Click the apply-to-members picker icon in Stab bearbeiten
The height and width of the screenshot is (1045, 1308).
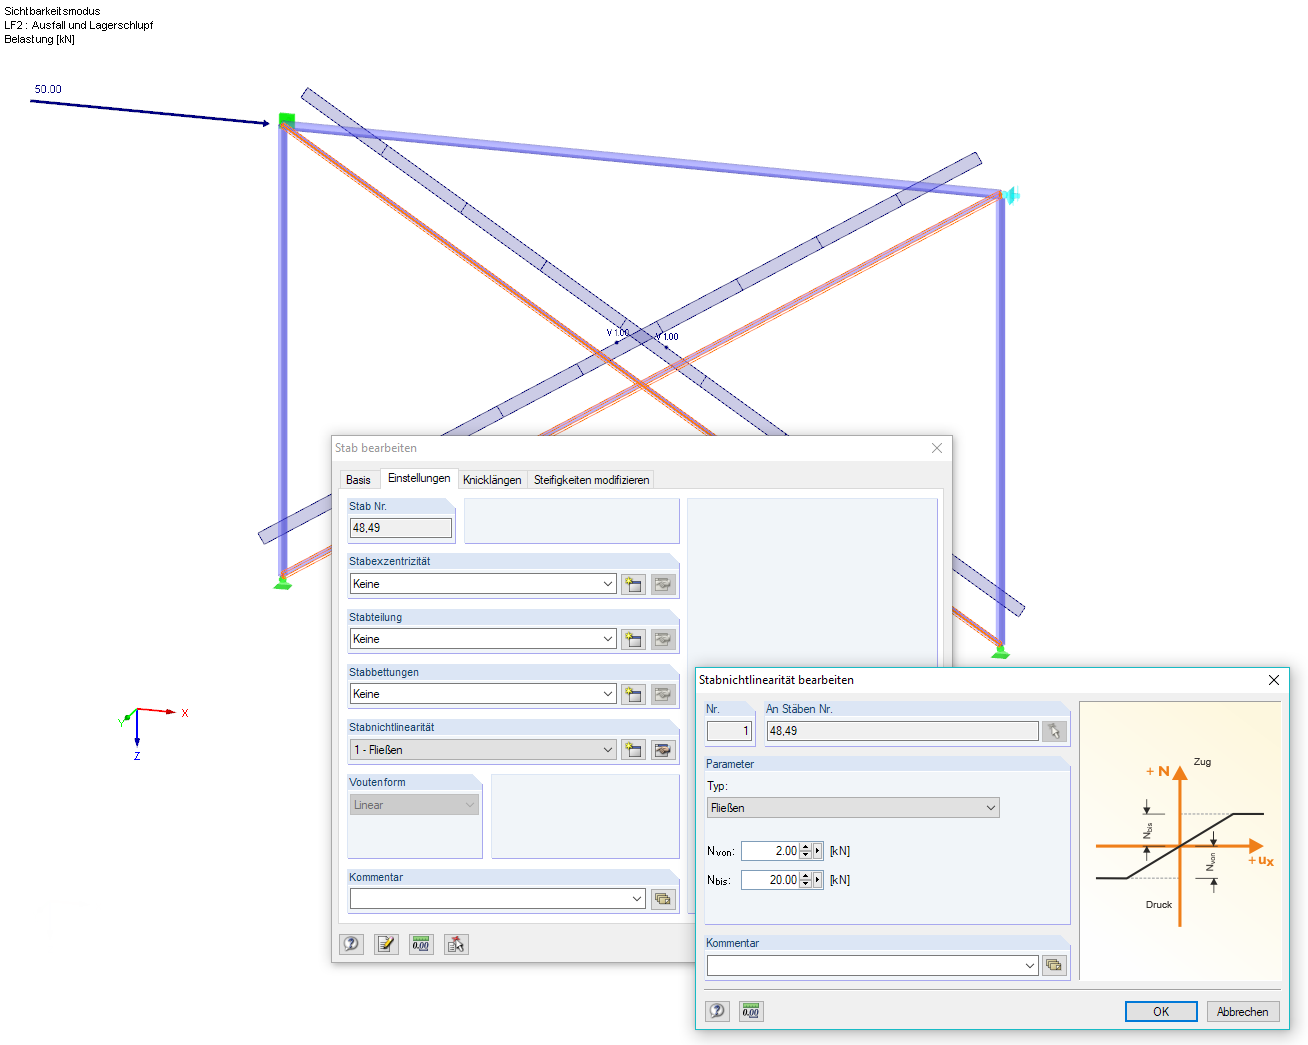456,943
